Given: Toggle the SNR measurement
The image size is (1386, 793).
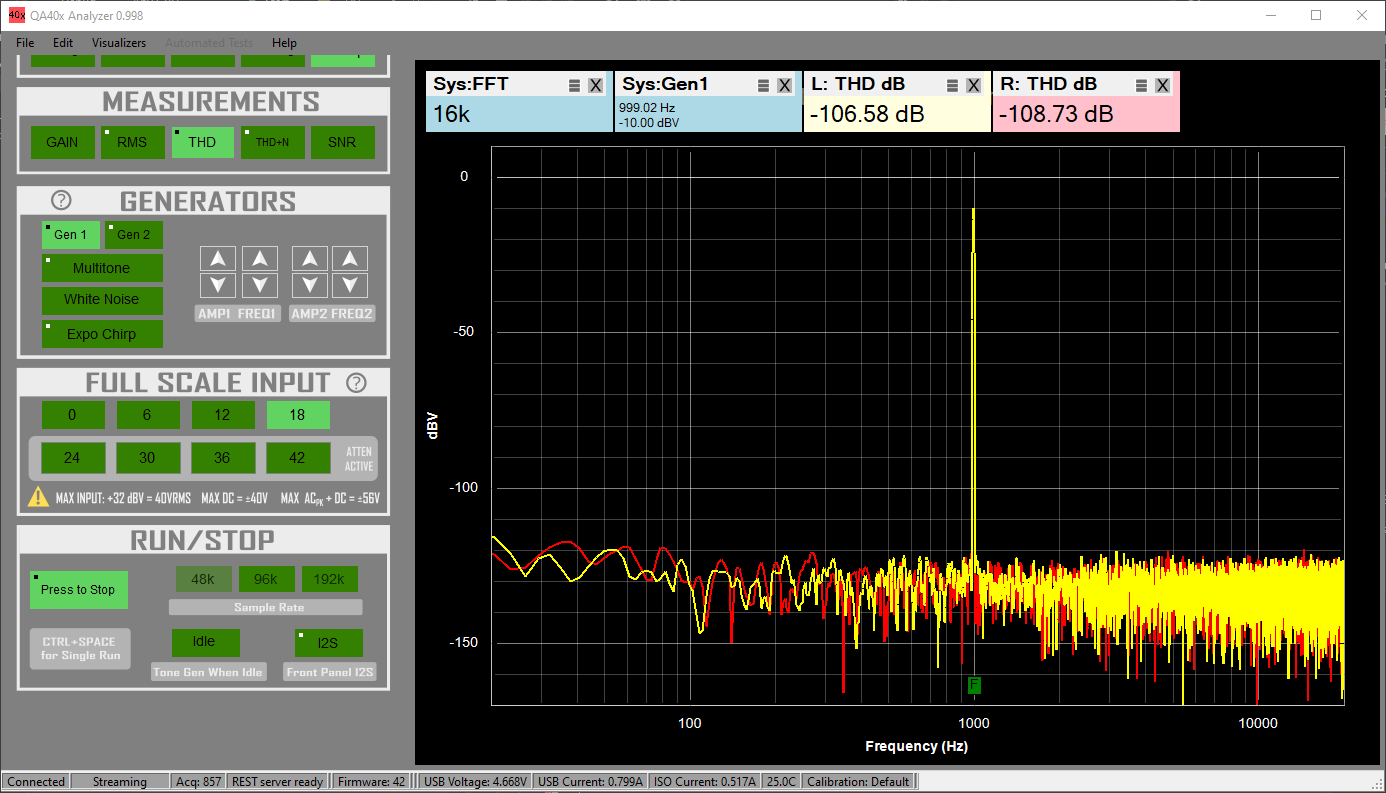Looking at the screenshot, I should pyautogui.click(x=342, y=142).
